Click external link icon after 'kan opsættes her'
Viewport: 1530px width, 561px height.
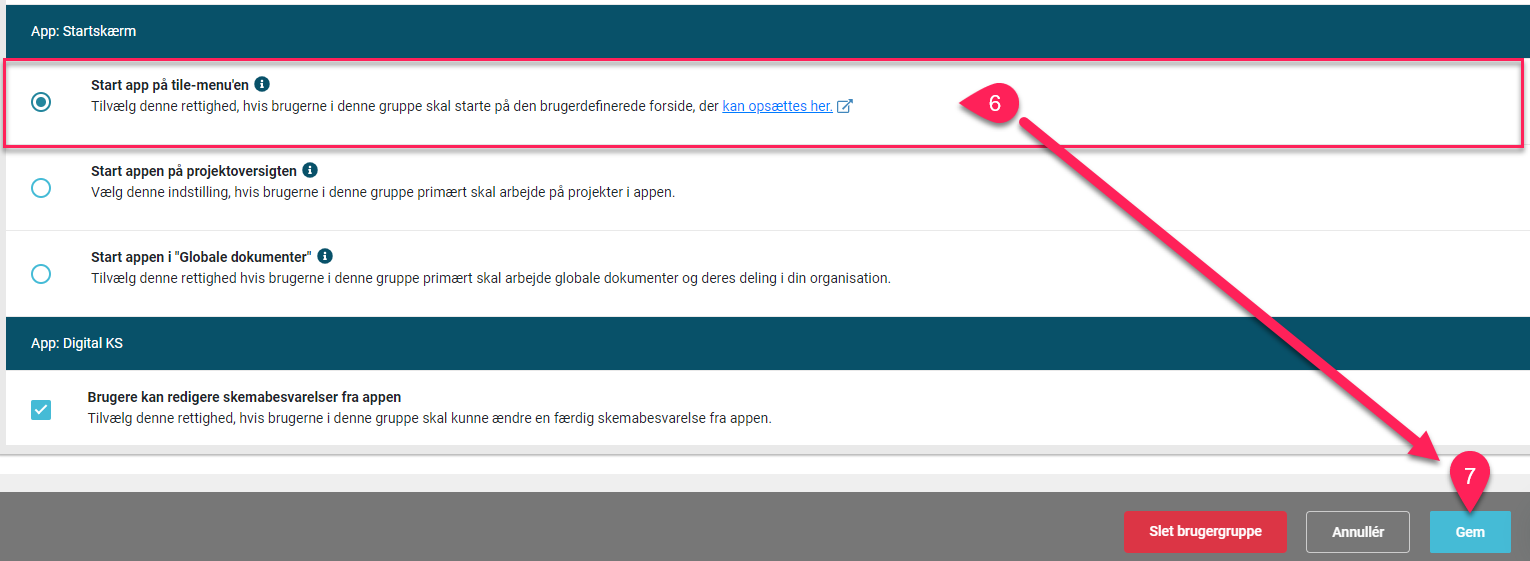pyautogui.click(x=845, y=106)
